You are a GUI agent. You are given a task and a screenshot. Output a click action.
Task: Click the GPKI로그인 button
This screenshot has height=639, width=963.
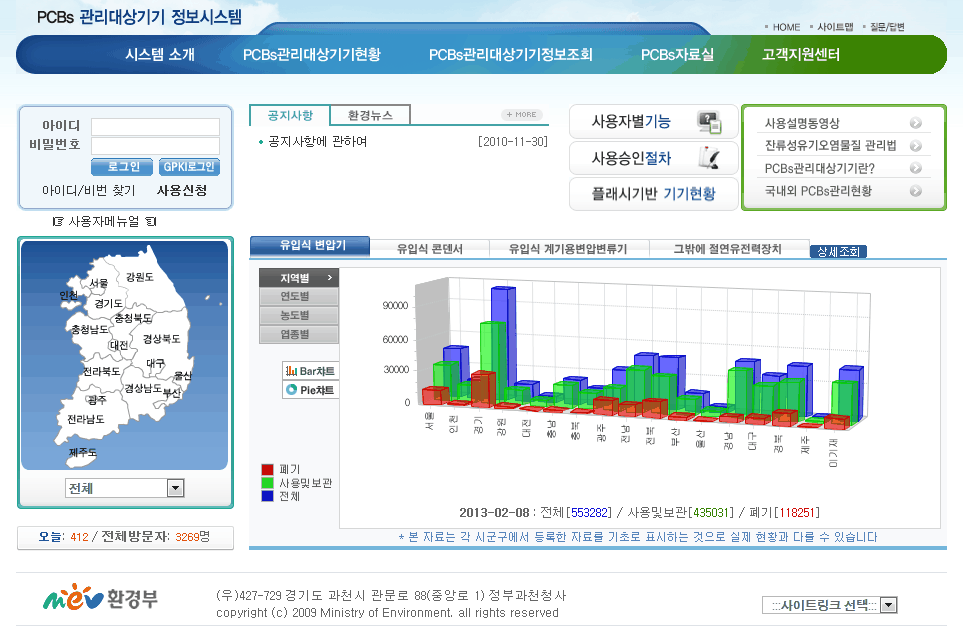pos(189,167)
